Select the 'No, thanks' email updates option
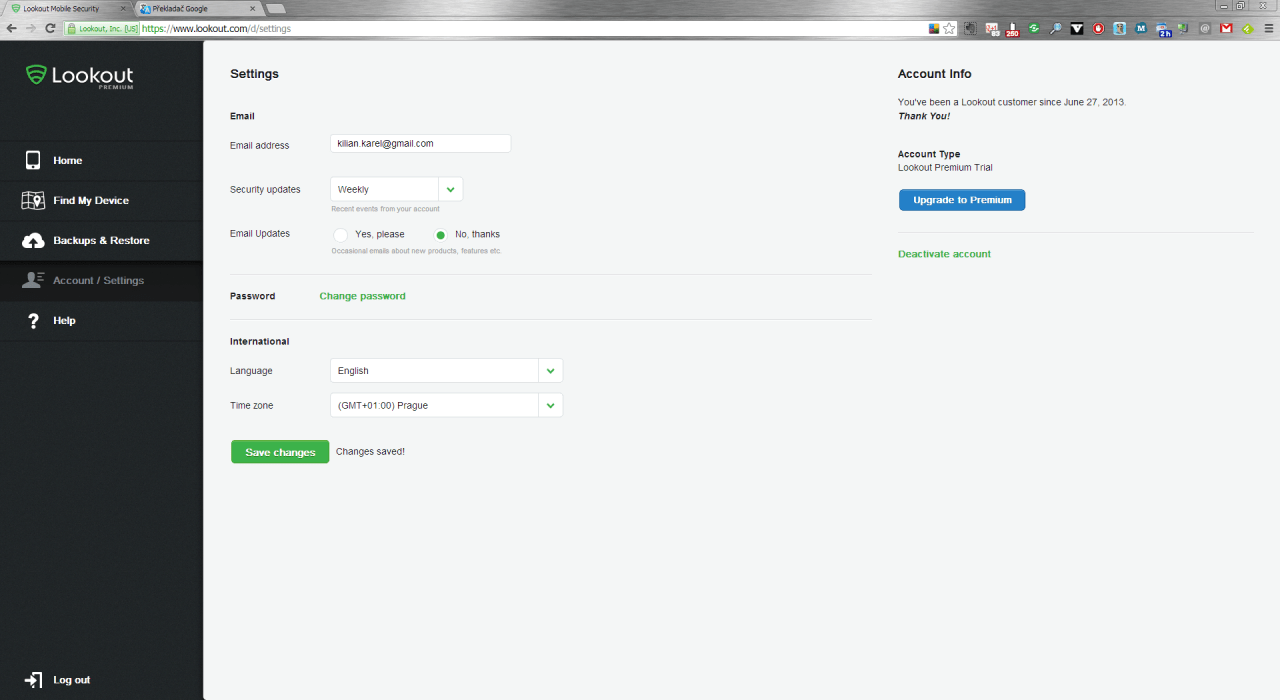The image size is (1280, 700). (441, 234)
